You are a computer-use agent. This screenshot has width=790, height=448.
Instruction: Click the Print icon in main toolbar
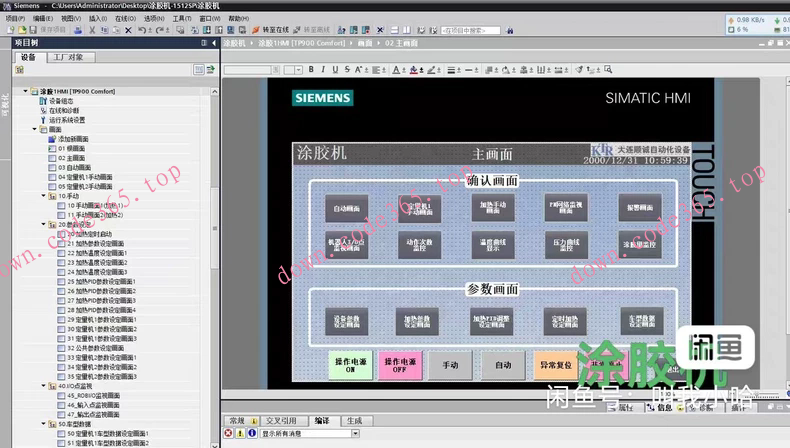[x=76, y=30]
